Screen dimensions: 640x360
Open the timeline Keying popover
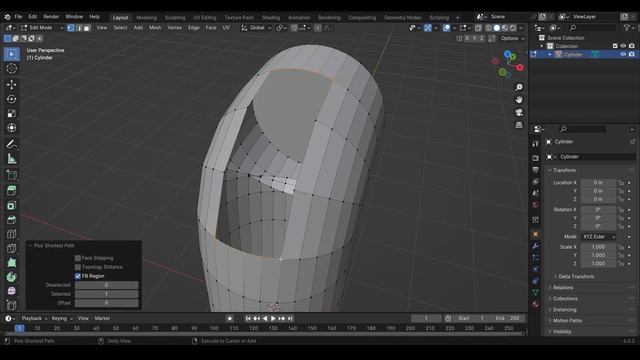(x=62, y=318)
